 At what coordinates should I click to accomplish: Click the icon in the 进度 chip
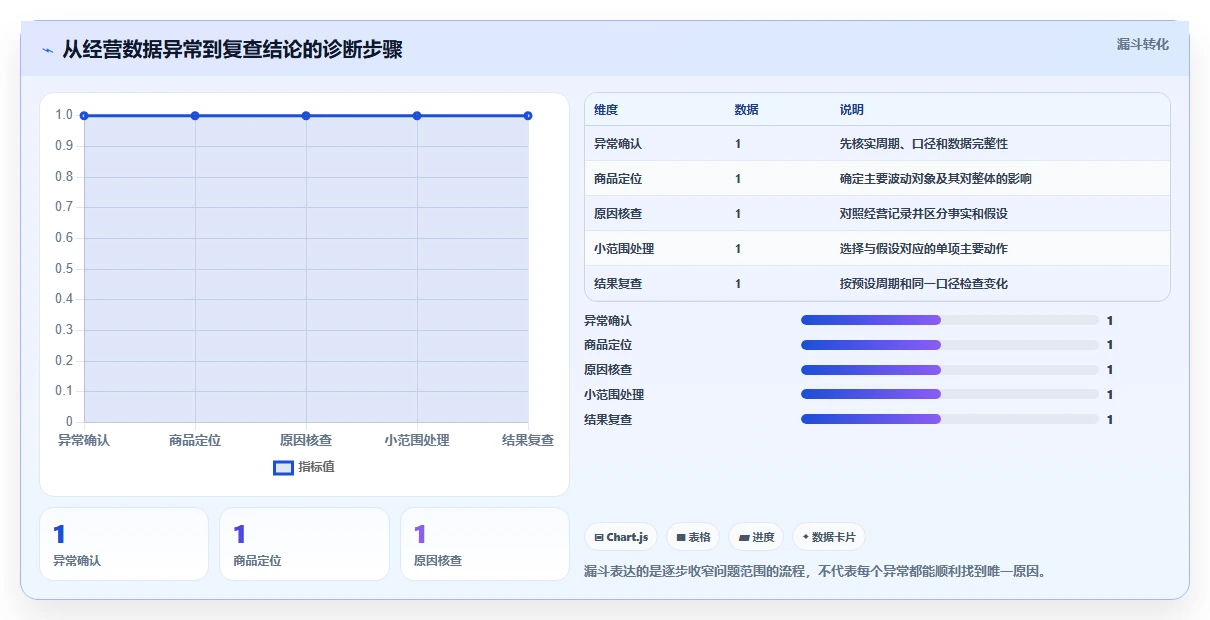(x=744, y=537)
